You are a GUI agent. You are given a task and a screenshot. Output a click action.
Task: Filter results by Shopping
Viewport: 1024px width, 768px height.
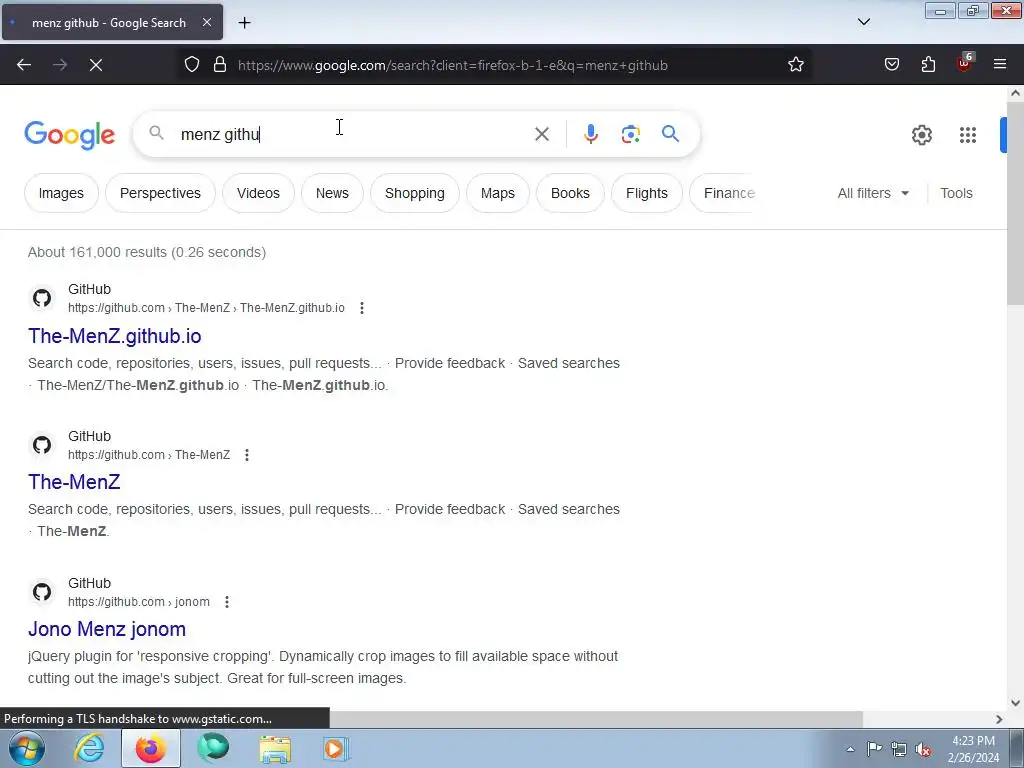click(x=415, y=193)
